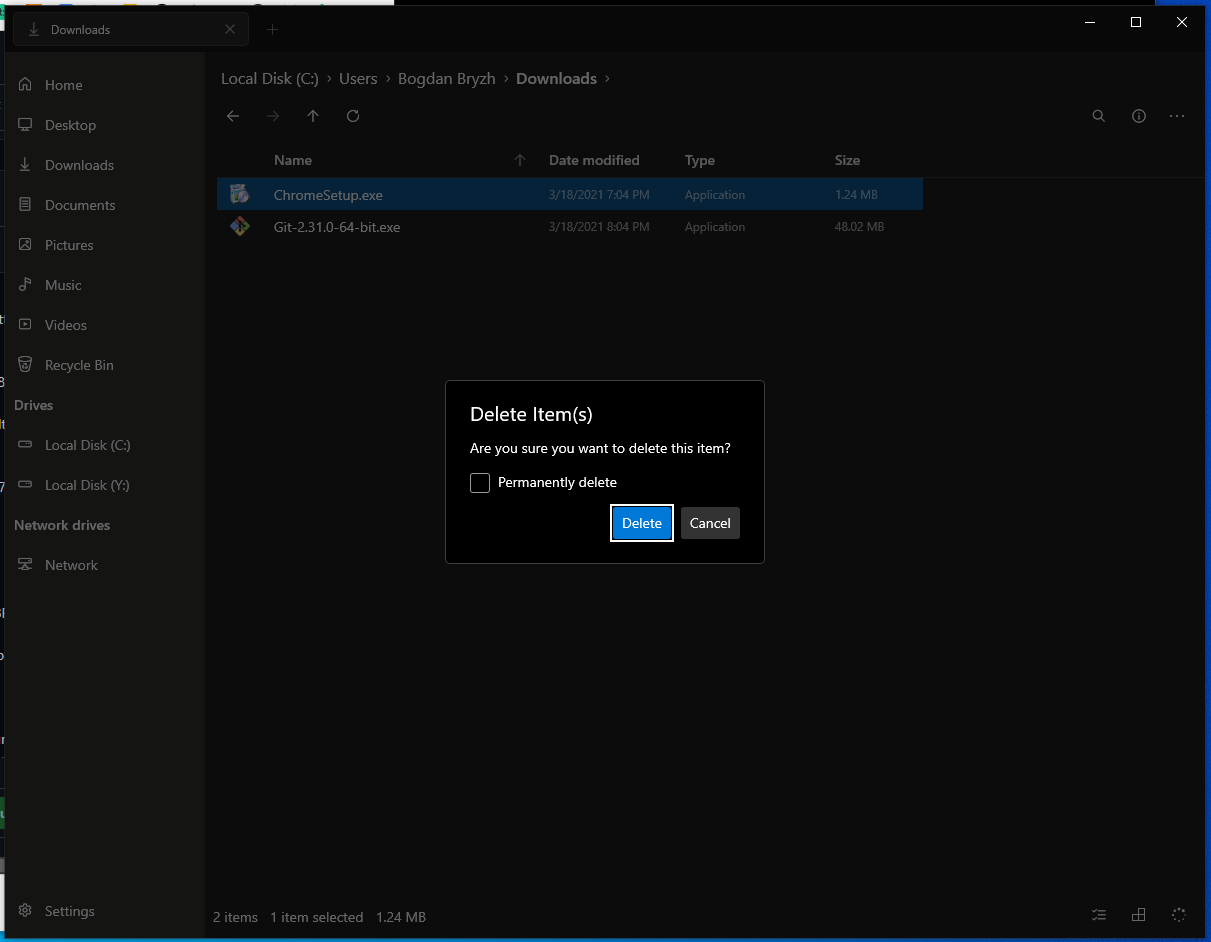
Task: Sort by Date modified column header
Action: [594, 160]
